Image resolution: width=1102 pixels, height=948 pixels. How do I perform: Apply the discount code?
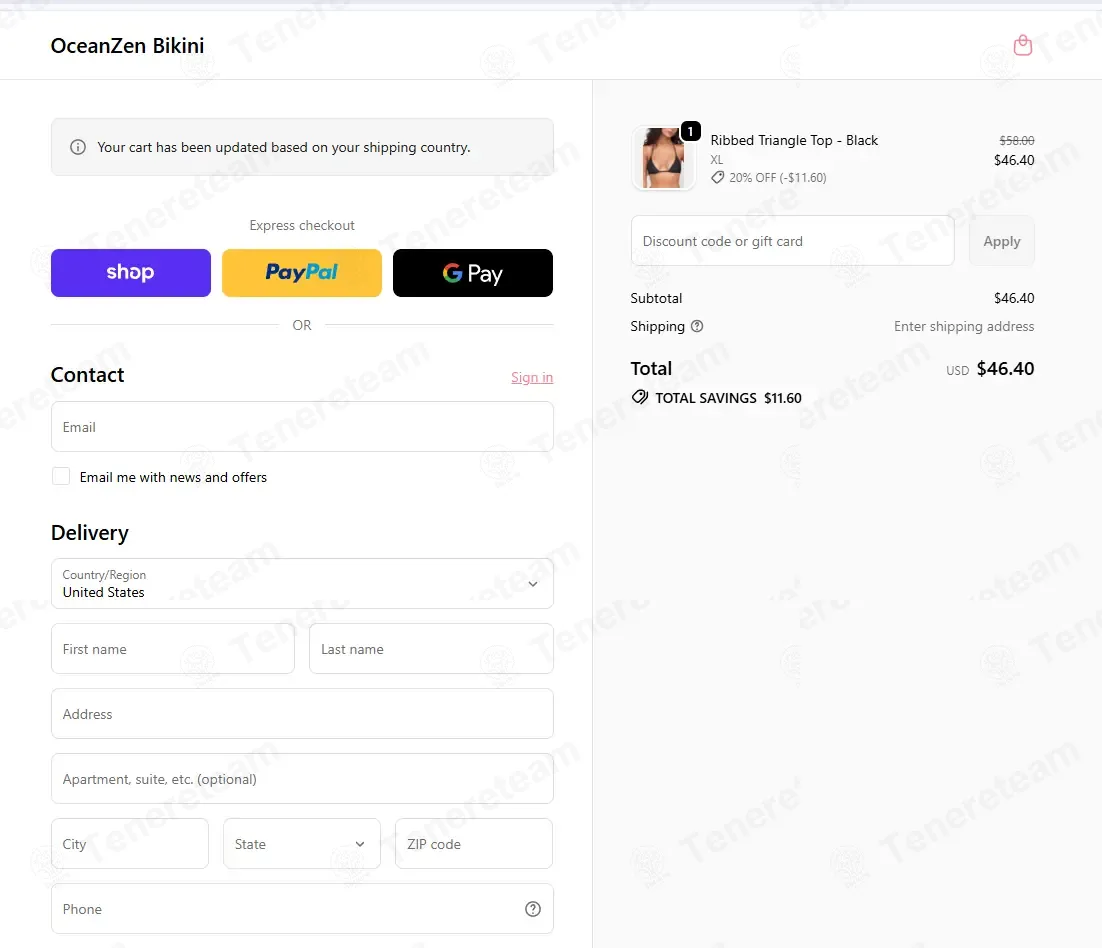tap(1001, 241)
